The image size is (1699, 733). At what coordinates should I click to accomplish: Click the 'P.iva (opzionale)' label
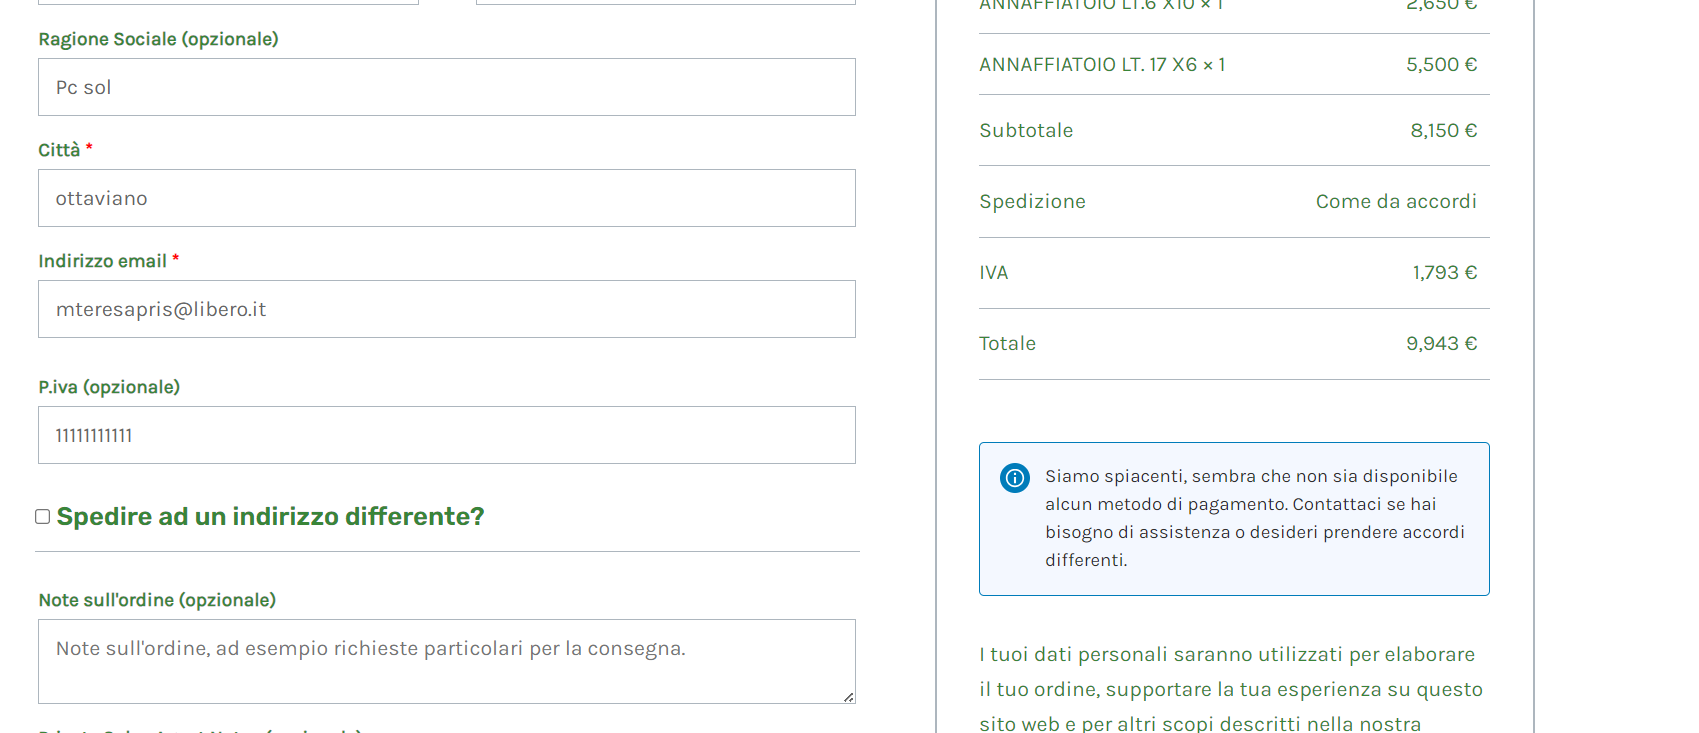(109, 387)
